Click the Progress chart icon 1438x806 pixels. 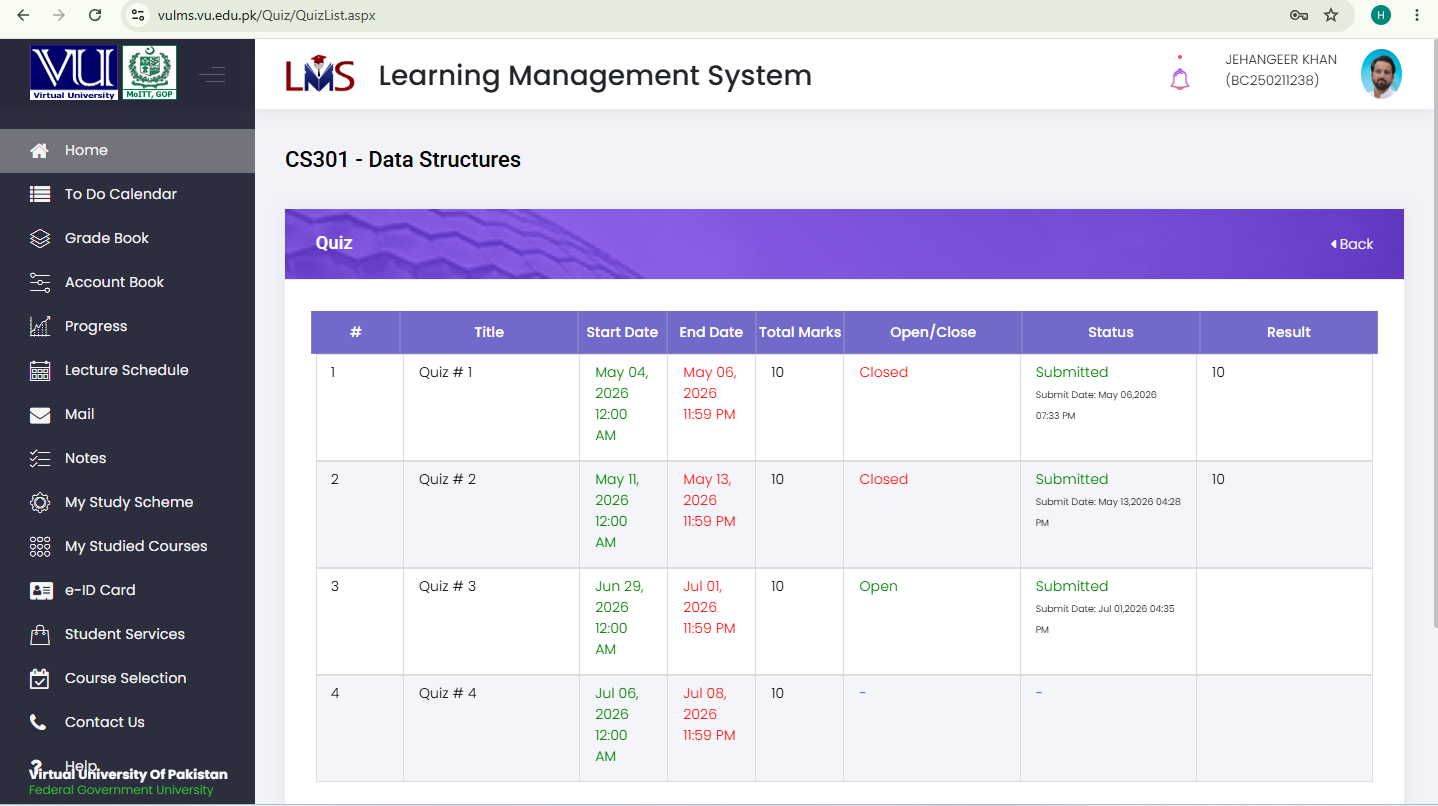39,327
